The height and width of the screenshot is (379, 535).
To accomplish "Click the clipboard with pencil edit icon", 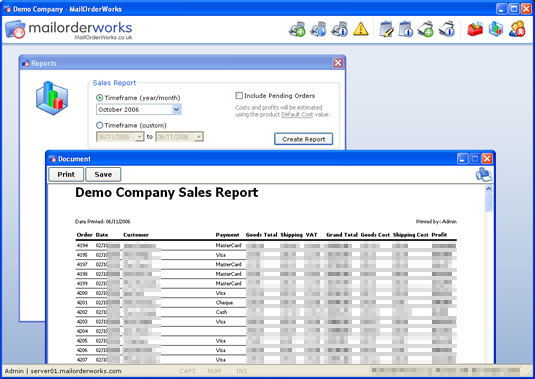I will [386, 29].
